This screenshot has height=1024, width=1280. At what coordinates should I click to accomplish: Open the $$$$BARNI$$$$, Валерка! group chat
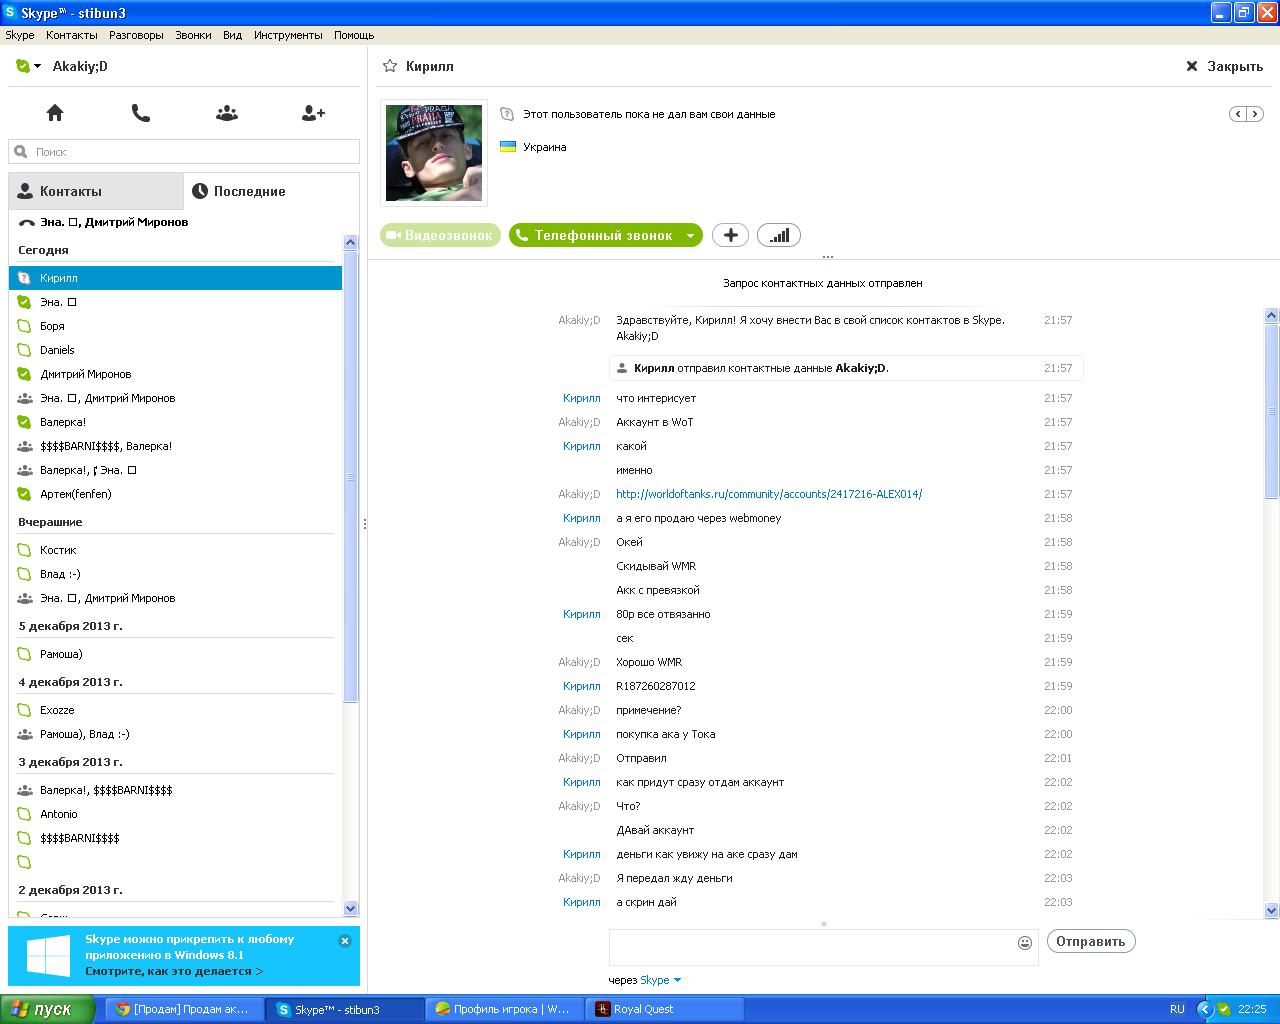(175, 446)
